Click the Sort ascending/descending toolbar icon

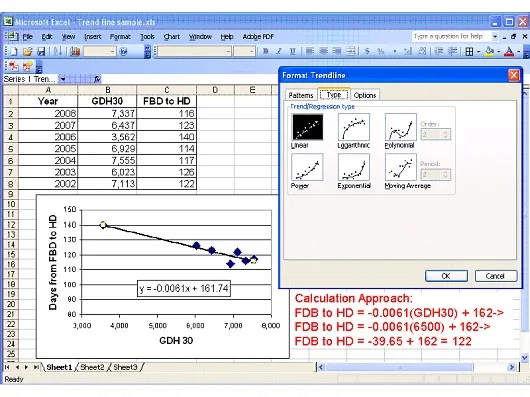(58, 51)
